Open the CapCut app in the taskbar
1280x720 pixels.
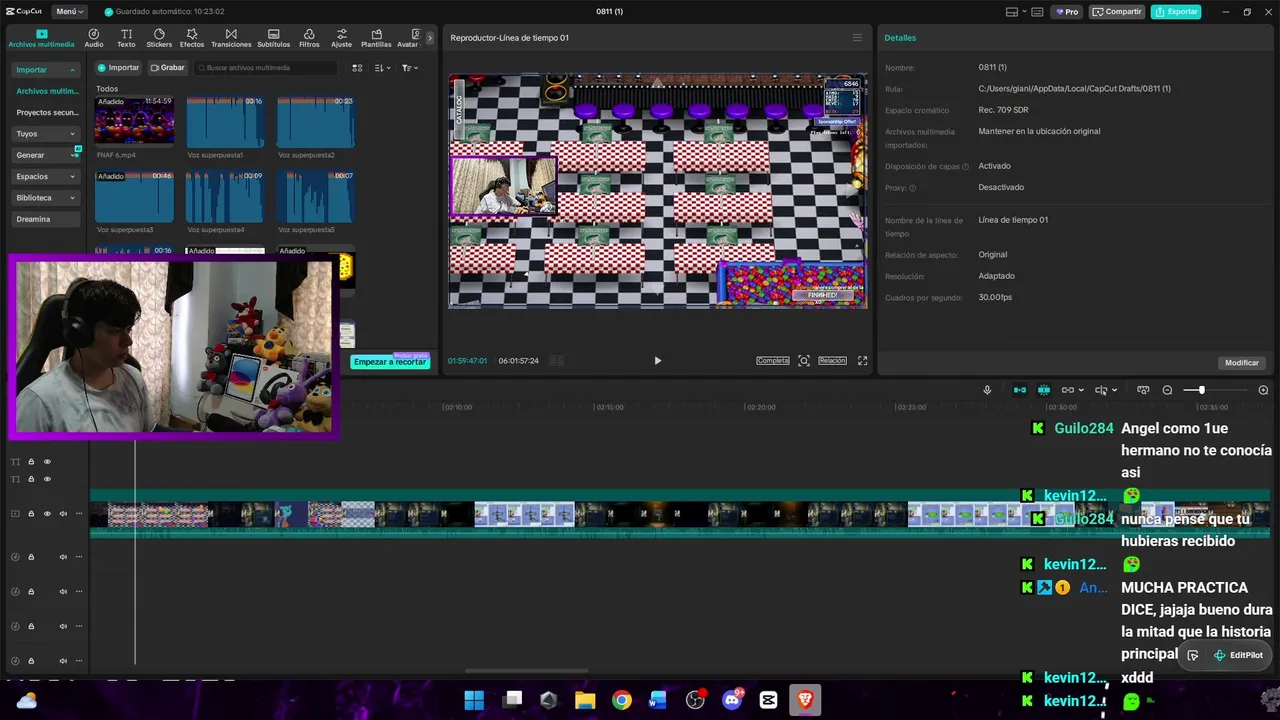(768, 700)
